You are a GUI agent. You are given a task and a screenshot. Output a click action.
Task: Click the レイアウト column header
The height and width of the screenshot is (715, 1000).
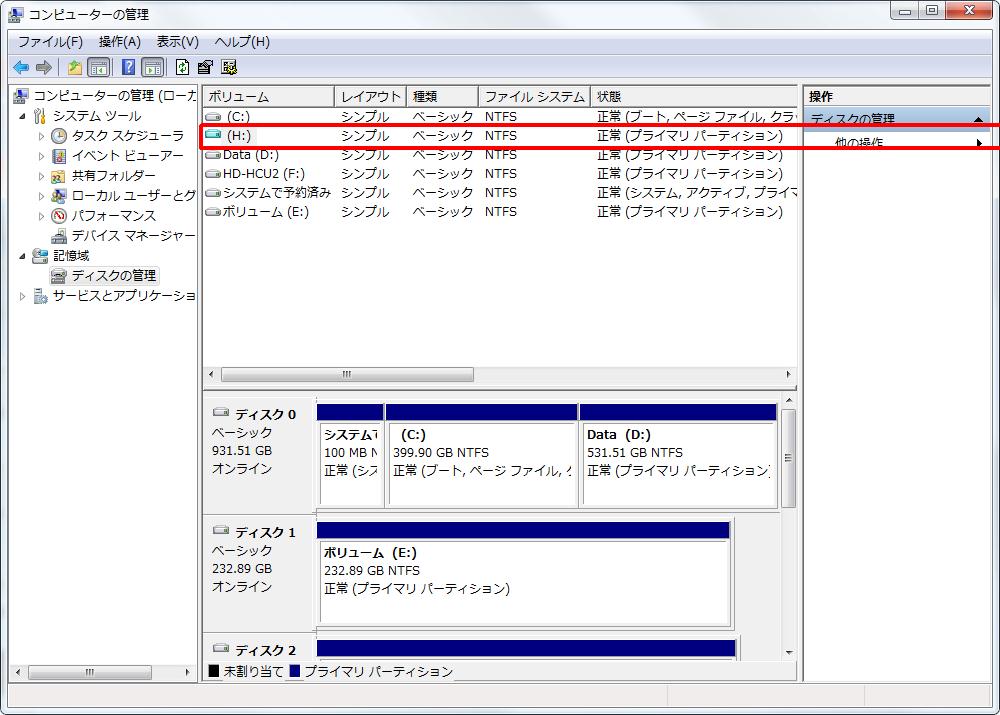point(370,96)
